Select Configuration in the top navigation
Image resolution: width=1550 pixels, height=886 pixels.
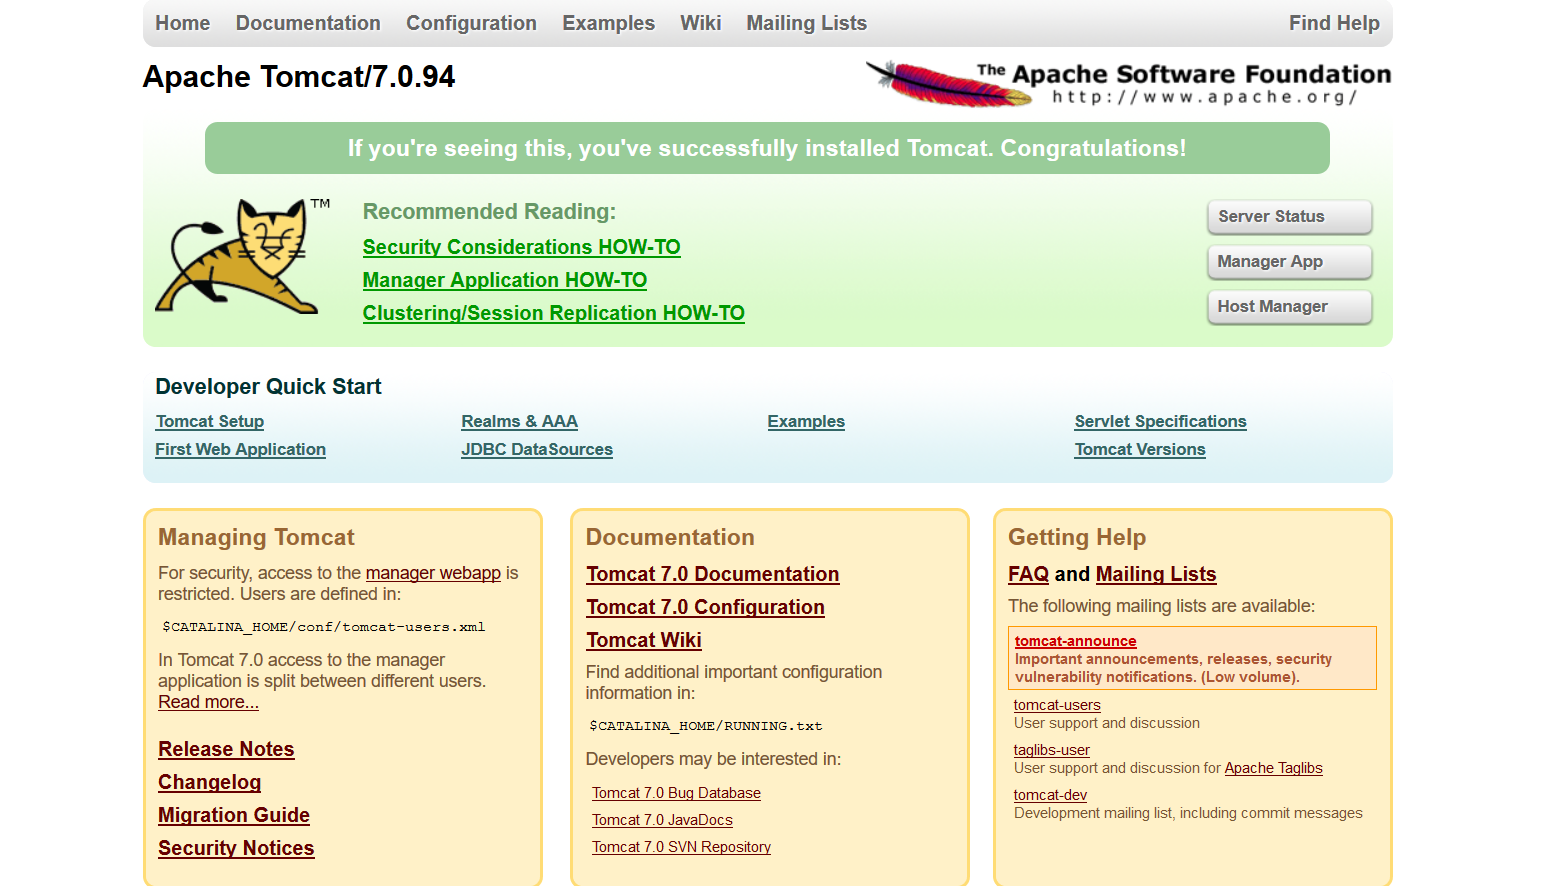pos(471,23)
